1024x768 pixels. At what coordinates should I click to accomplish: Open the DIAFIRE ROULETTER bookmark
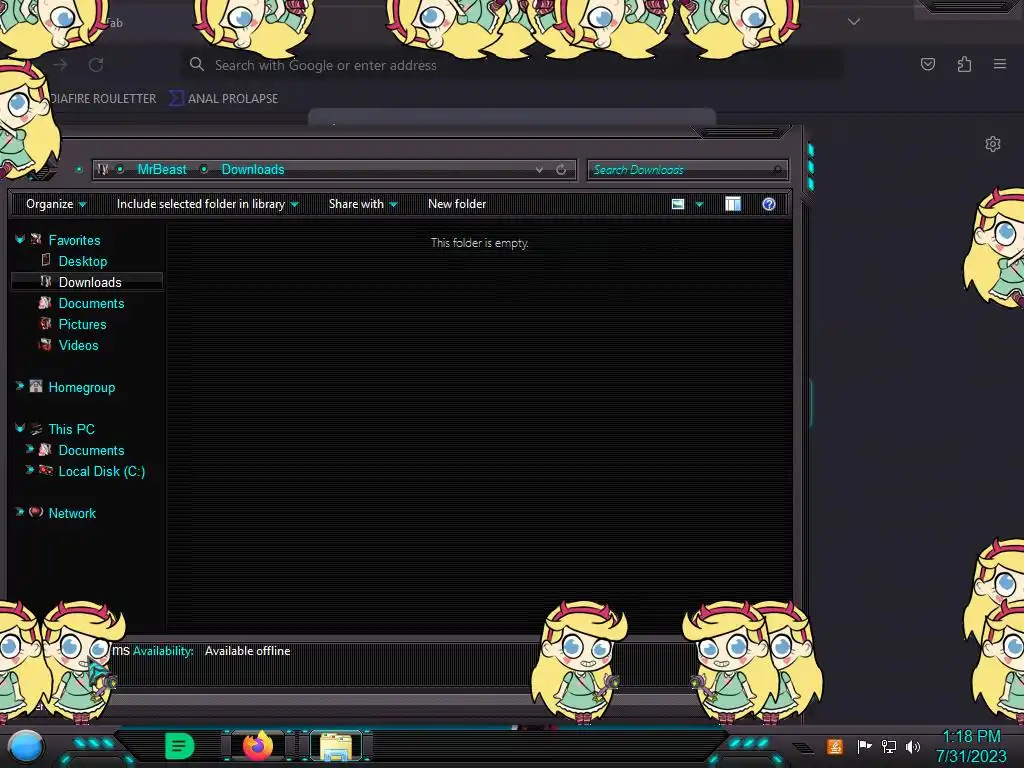point(103,99)
